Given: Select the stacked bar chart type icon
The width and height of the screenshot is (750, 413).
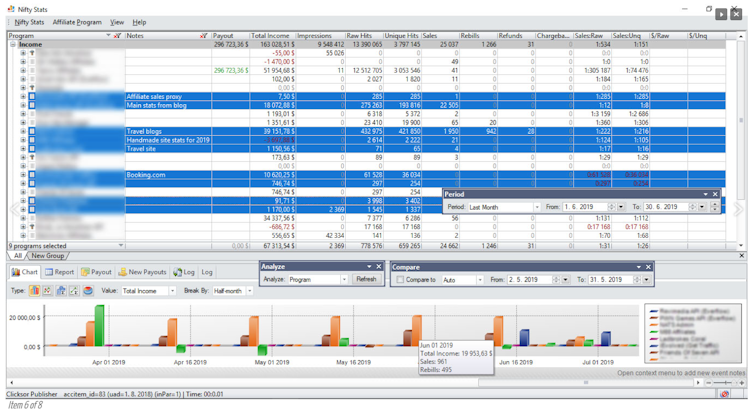Looking at the screenshot, I should point(61,290).
